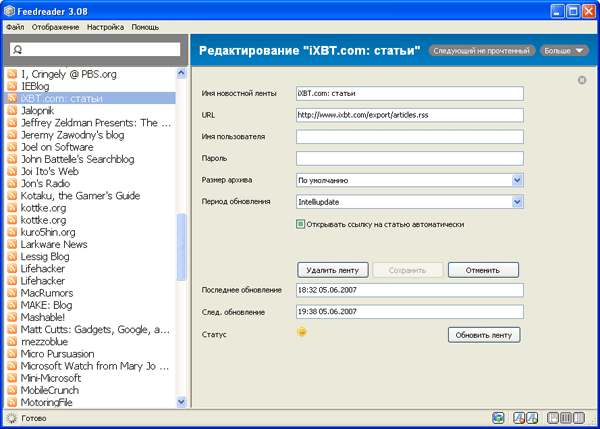This screenshot has width=600, height=429.
Task: Click the spinning gear icon beside Готово
Action: 12,418
